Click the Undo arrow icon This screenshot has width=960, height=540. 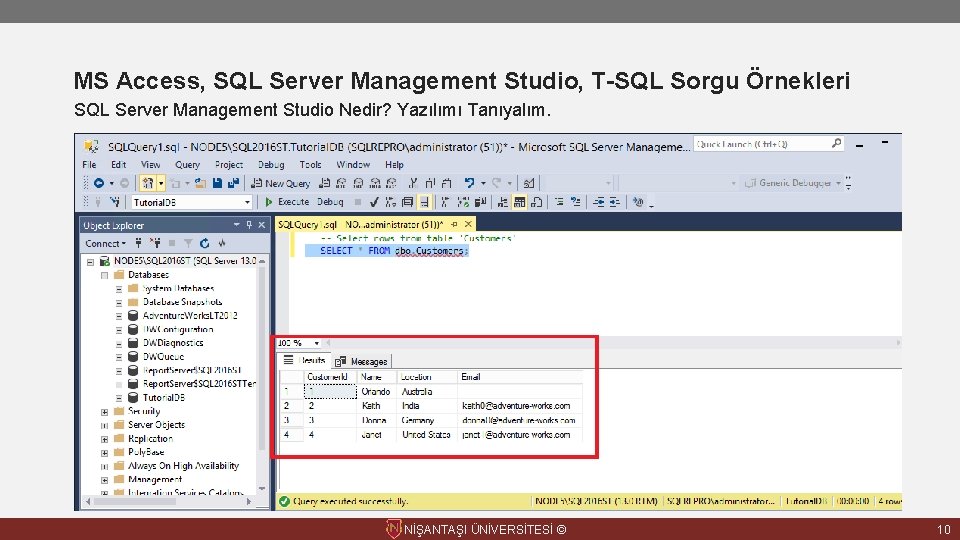pyautogui.click(x=469, y=183)
